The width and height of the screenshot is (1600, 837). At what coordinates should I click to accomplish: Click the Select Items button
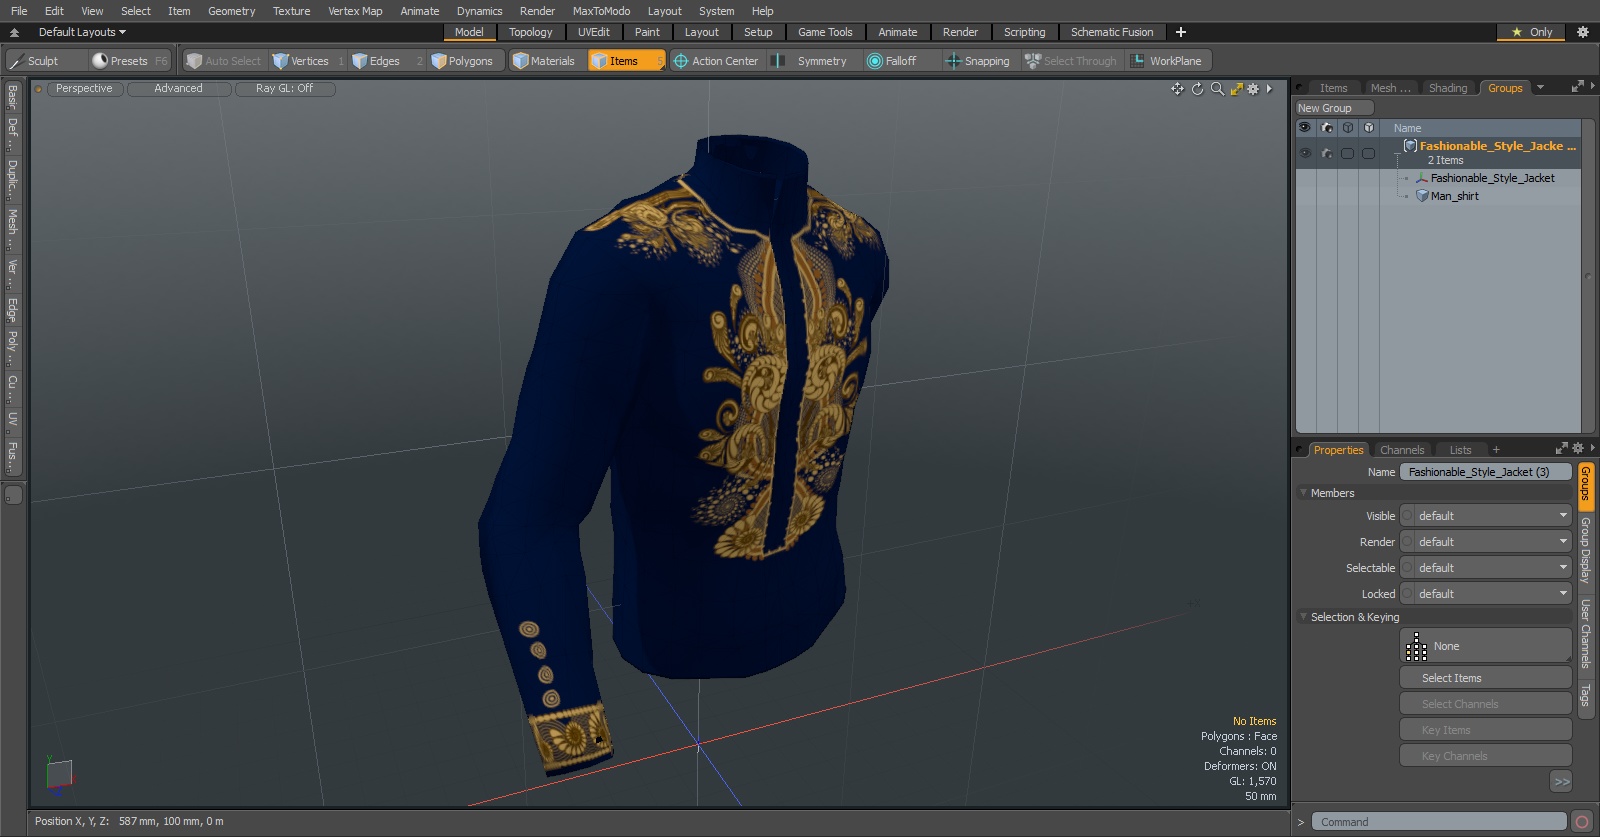[1486, 678]
